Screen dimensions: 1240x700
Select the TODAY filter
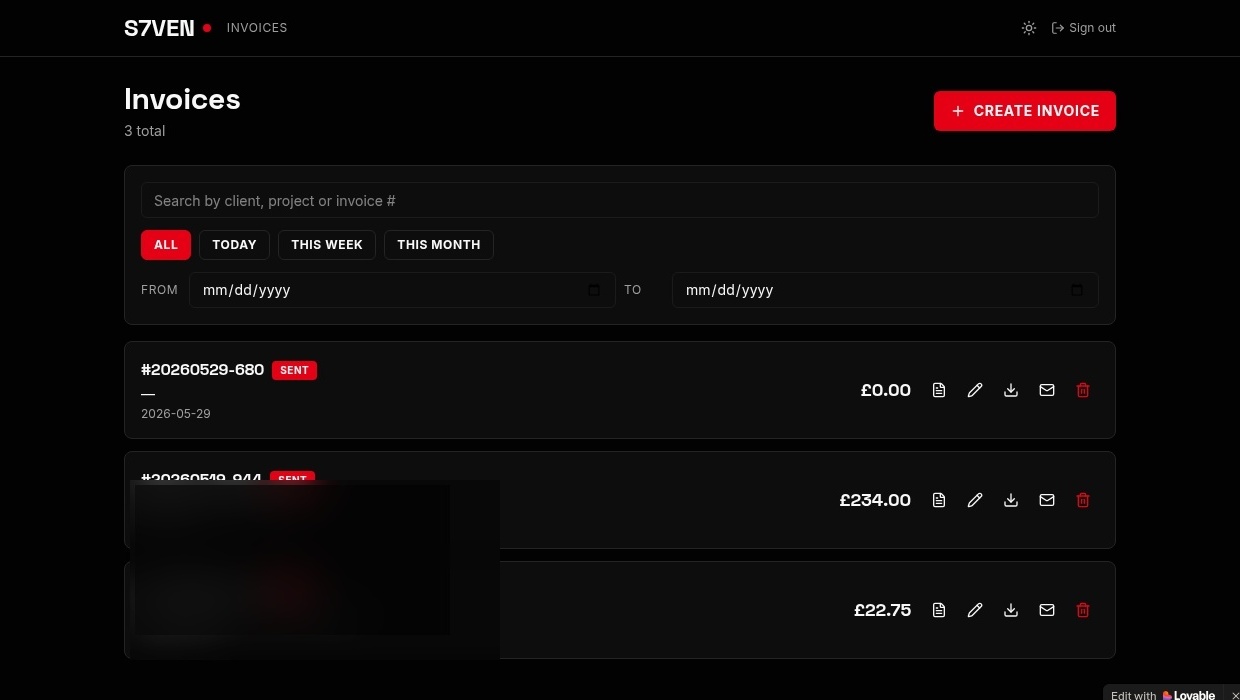[x=234, y=245]
